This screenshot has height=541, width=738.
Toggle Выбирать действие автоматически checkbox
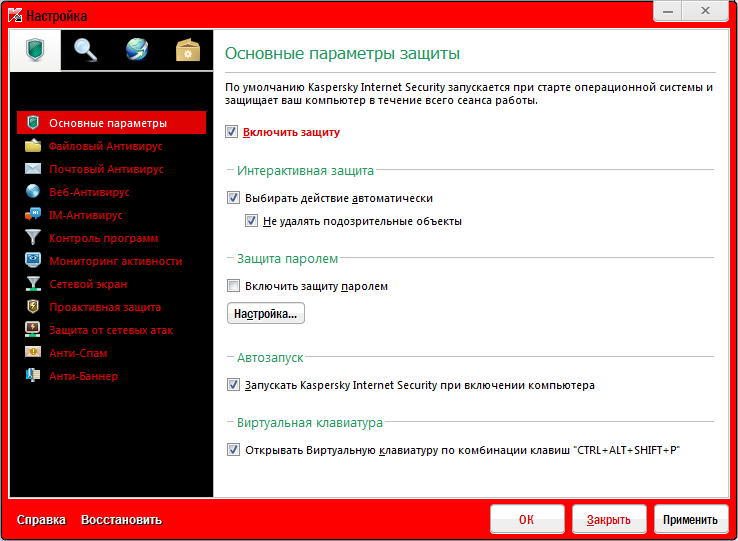coord(233,198)
